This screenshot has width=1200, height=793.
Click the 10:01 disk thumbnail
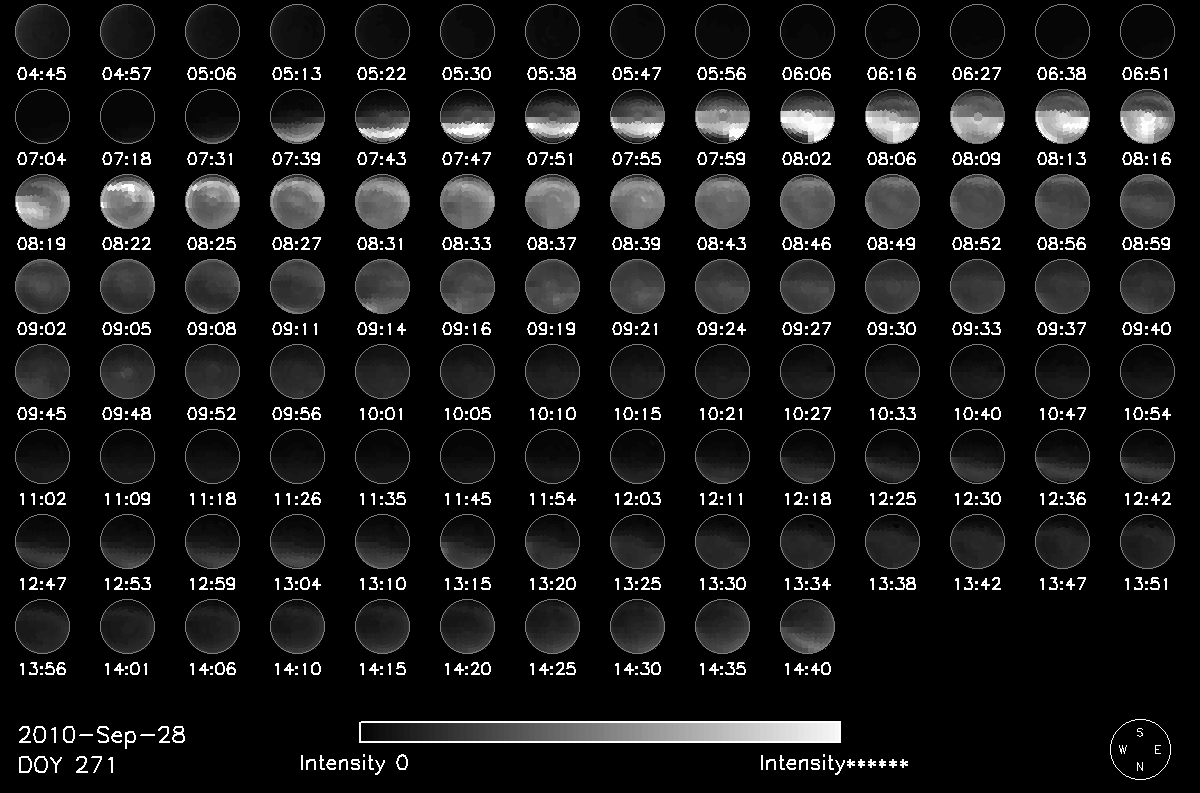382,372
